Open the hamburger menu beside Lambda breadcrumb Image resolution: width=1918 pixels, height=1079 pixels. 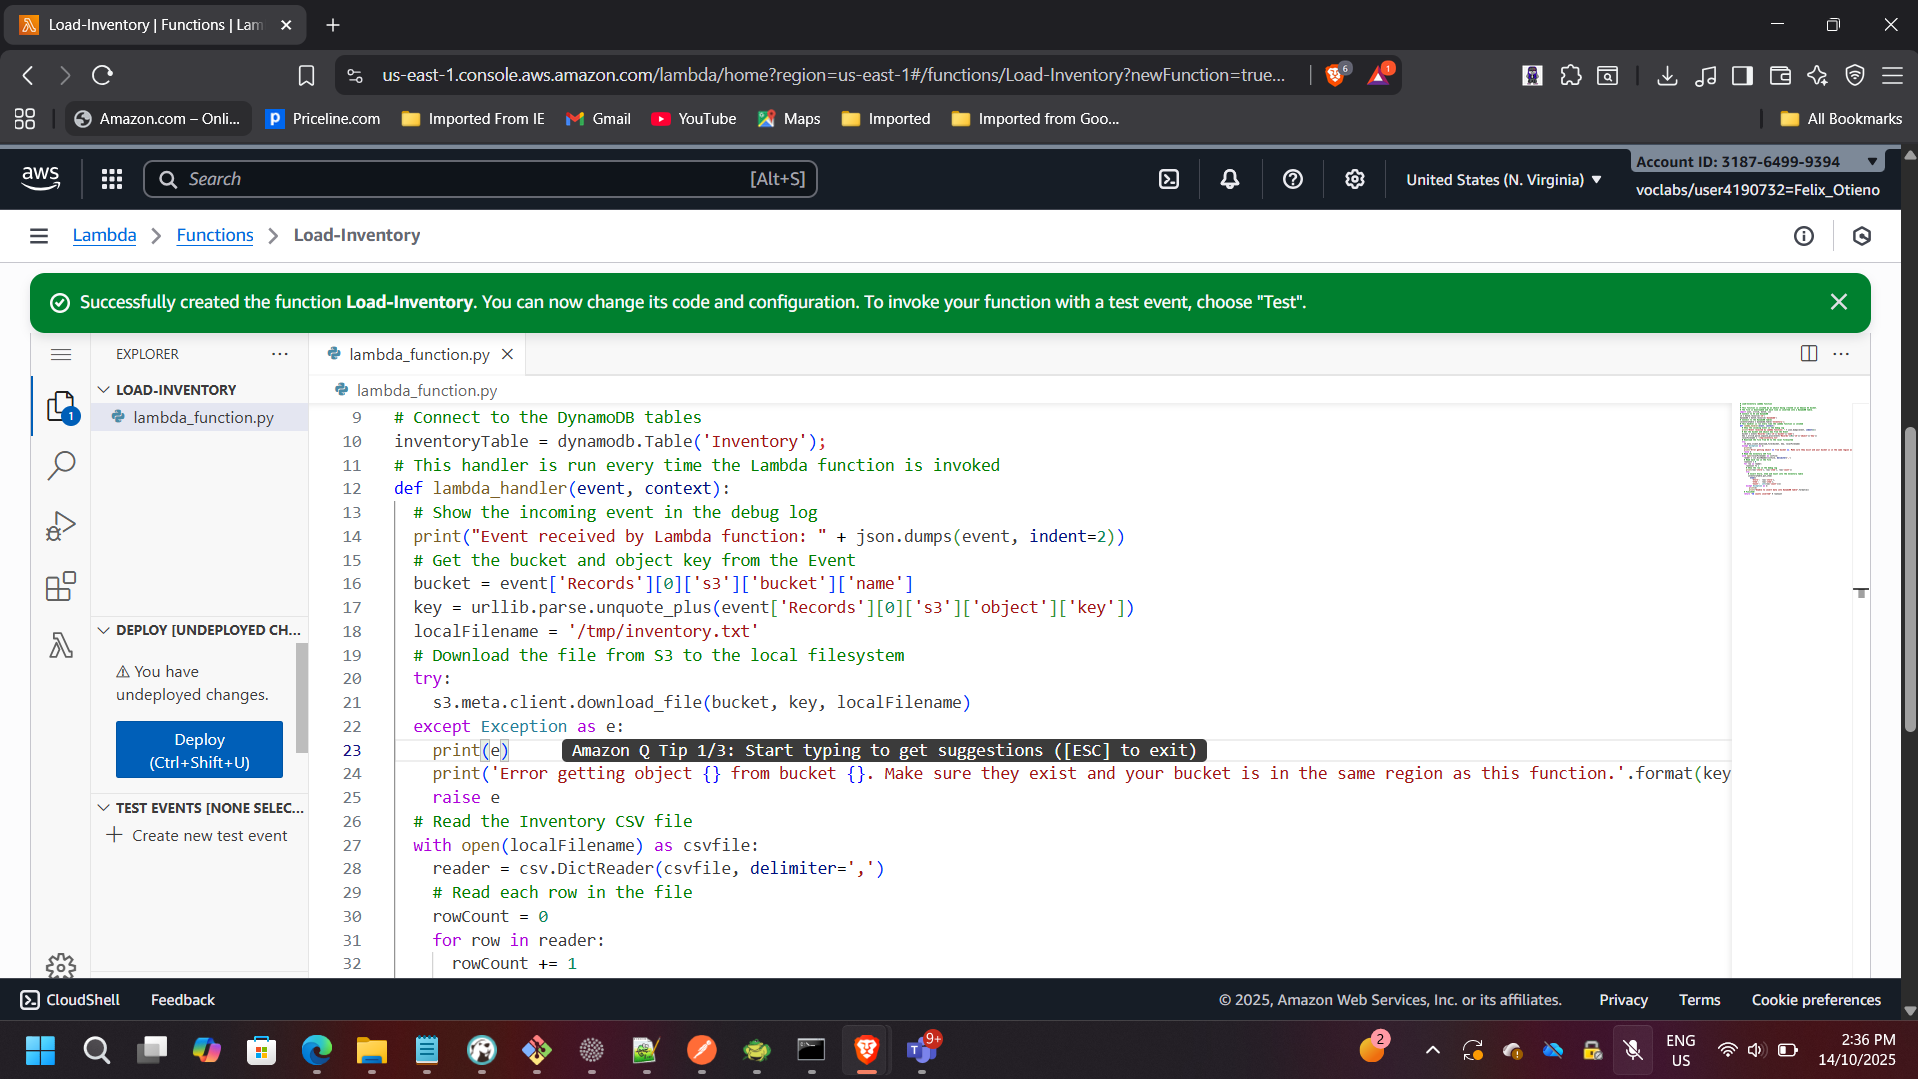click(x=38, y=235)
